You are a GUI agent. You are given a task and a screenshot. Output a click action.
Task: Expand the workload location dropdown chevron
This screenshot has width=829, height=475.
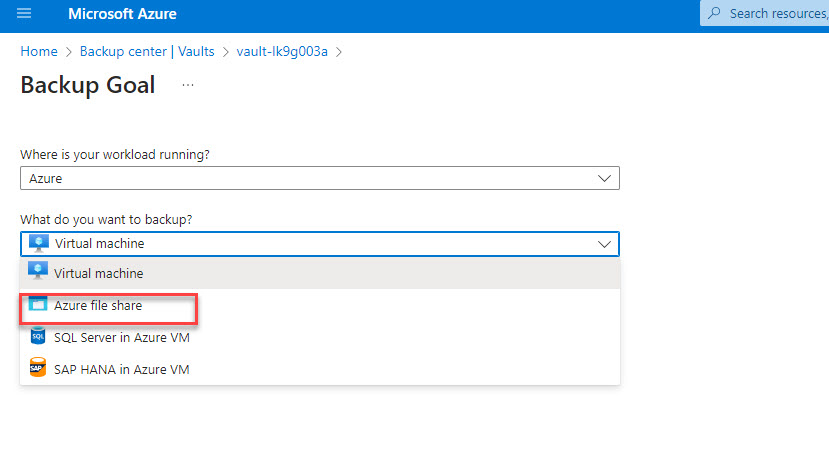coord(604,178)
